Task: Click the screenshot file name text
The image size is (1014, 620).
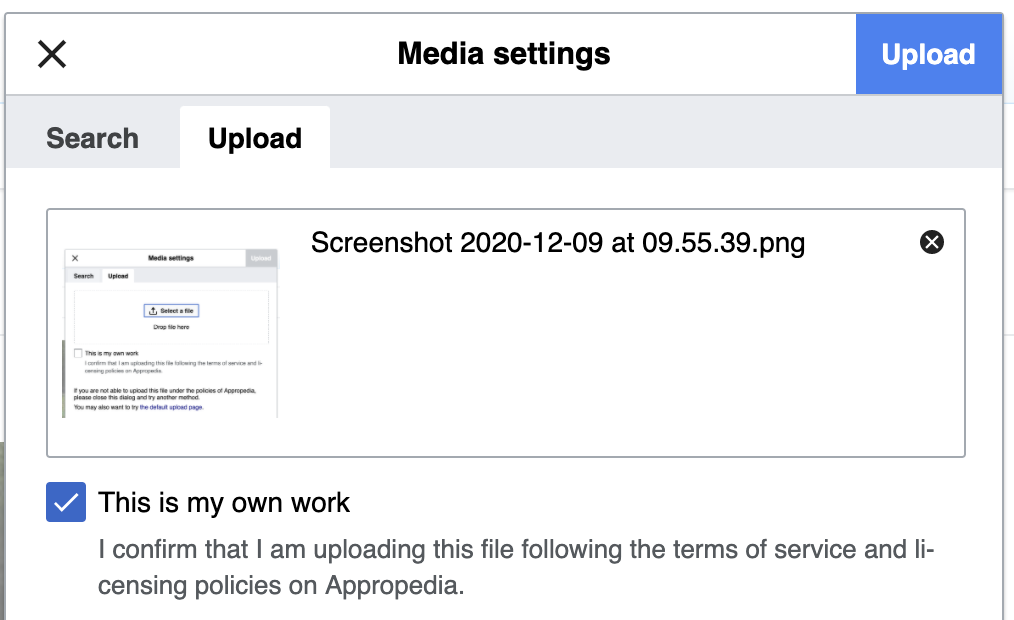Action: tap(557, 243)
